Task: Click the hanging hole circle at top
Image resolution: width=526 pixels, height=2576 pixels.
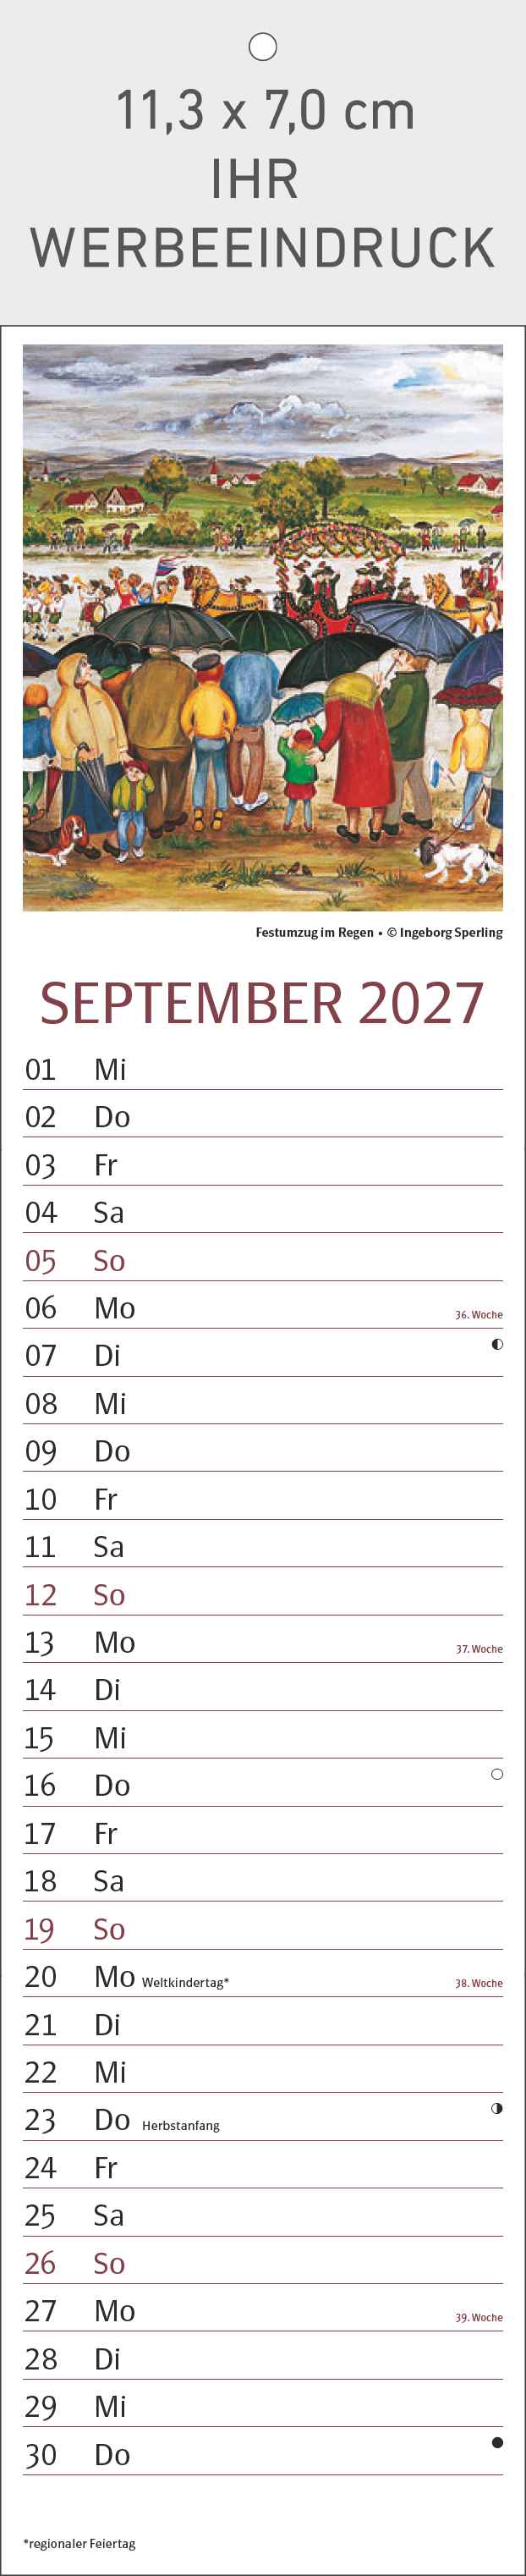Action: point(262,46)
